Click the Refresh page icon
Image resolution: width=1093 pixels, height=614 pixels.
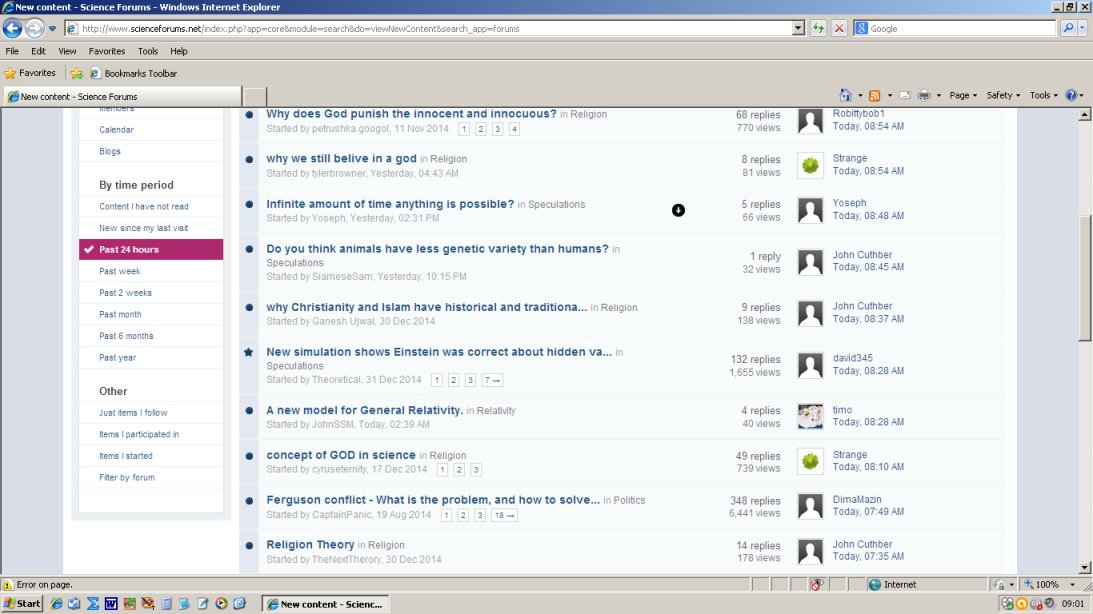coord(819,29)
